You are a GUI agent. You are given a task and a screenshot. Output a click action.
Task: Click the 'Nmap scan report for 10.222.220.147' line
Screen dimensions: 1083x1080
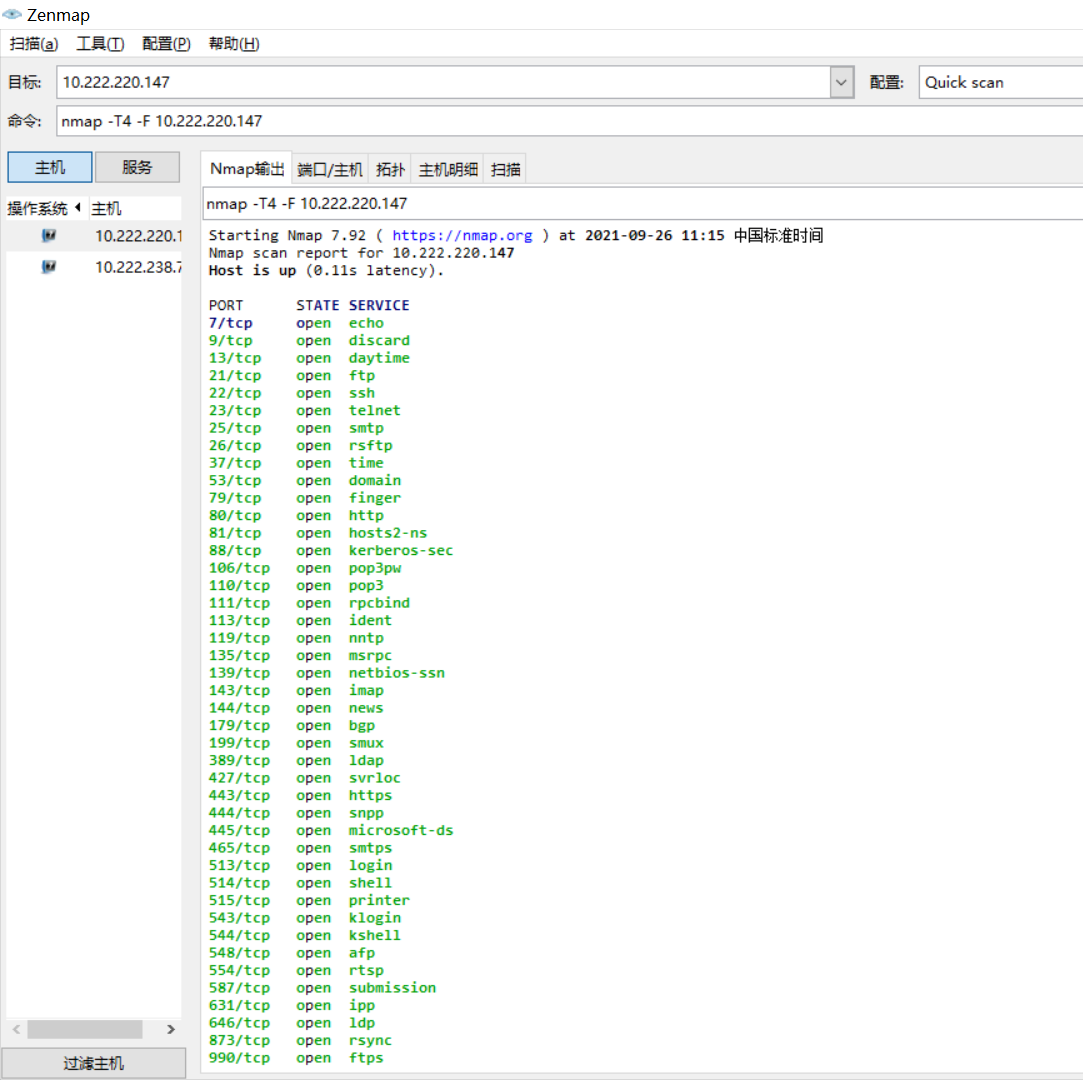(361, 253)
